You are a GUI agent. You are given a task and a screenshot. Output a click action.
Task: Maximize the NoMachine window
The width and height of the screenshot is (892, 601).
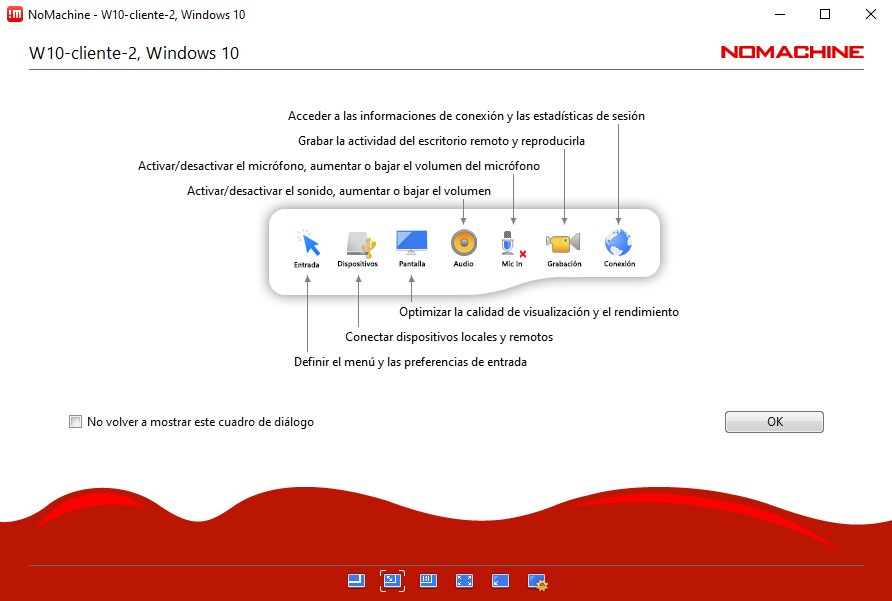point(824,15)
